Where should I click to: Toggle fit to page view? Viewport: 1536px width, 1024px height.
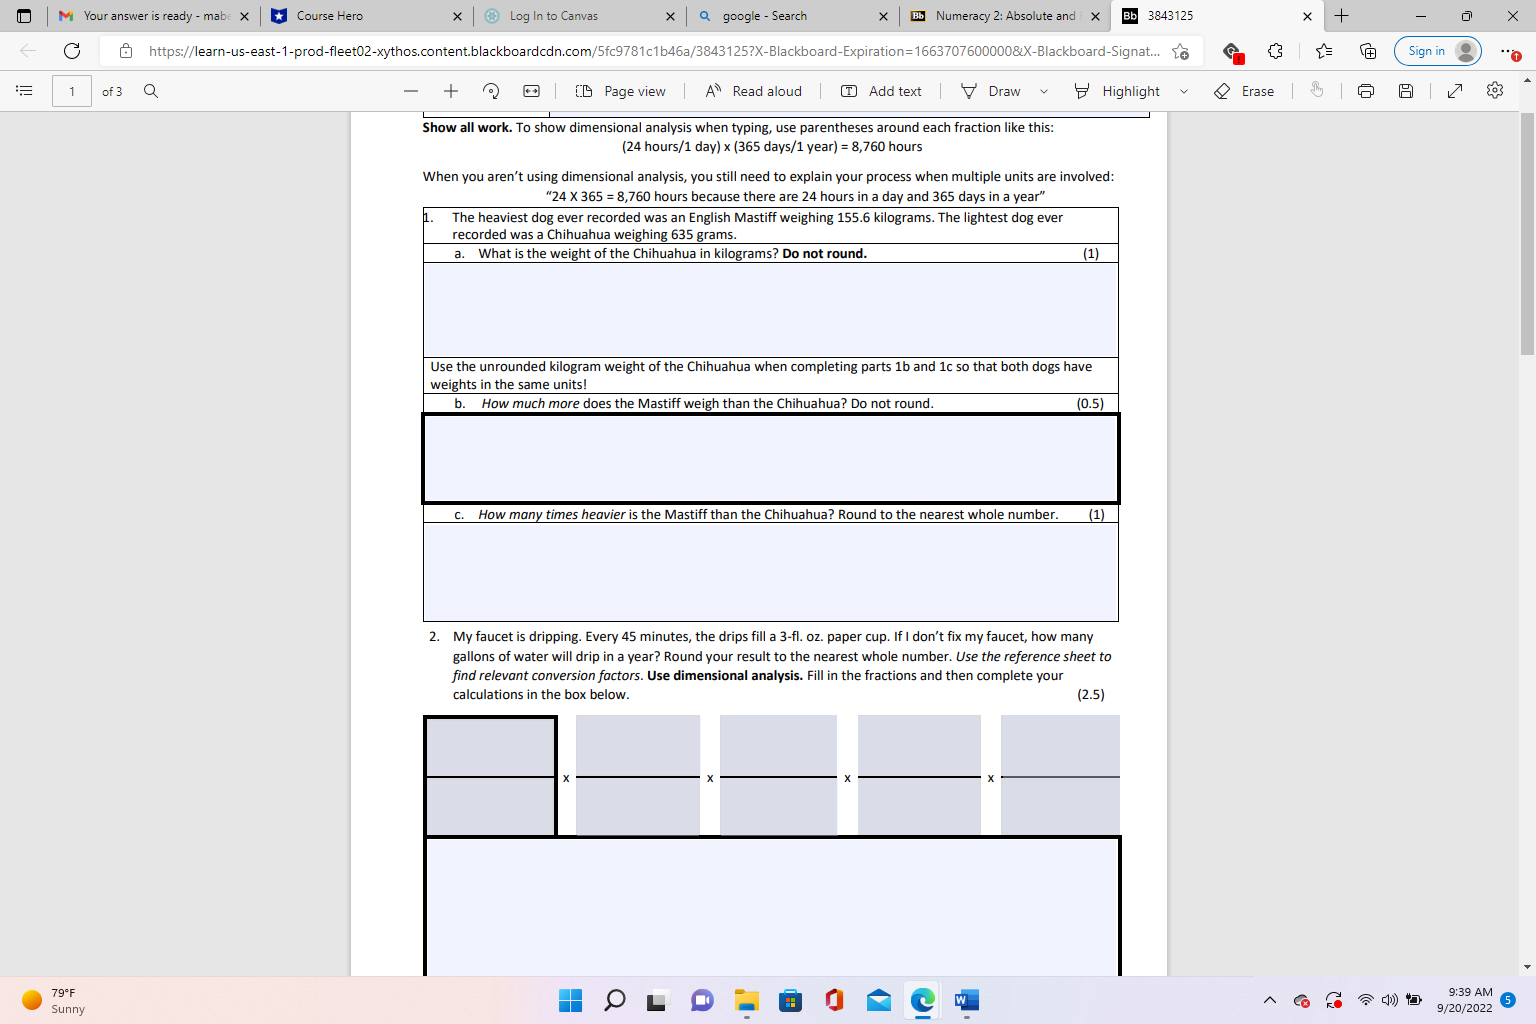[x=530, y=90]
